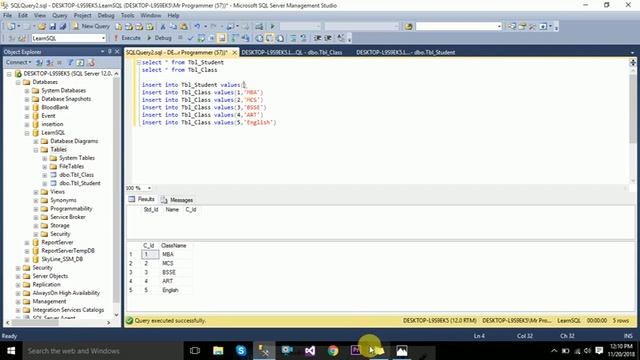Switch to the Messages tab in results pane

[177, 200]
